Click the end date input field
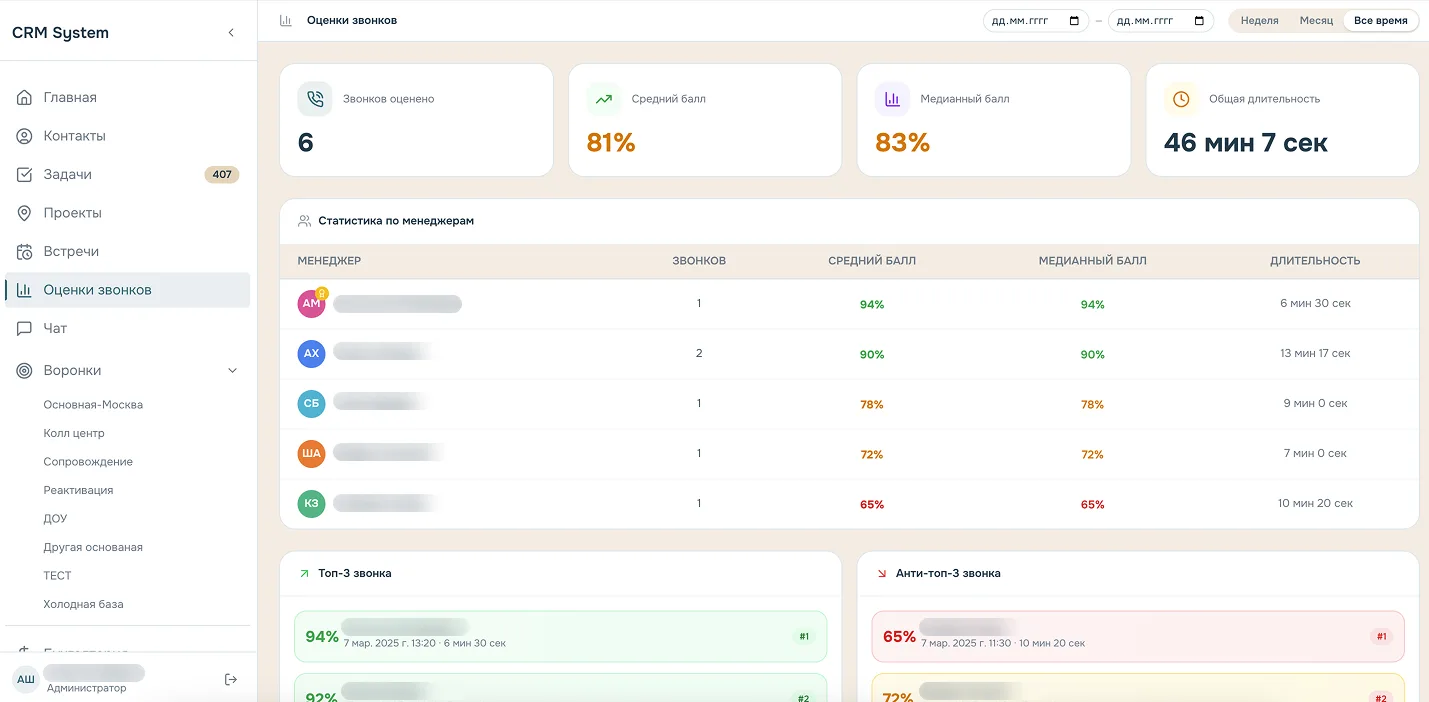Viewport: 1429px width, 702px height. [1160, 20]
